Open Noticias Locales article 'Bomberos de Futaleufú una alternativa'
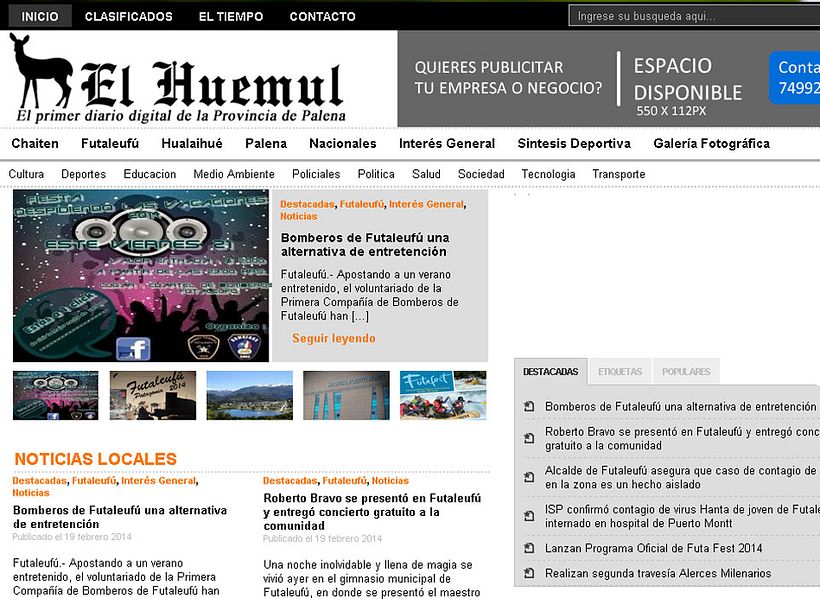Screen dimensions: 820x599 click(x=120, y=517)
